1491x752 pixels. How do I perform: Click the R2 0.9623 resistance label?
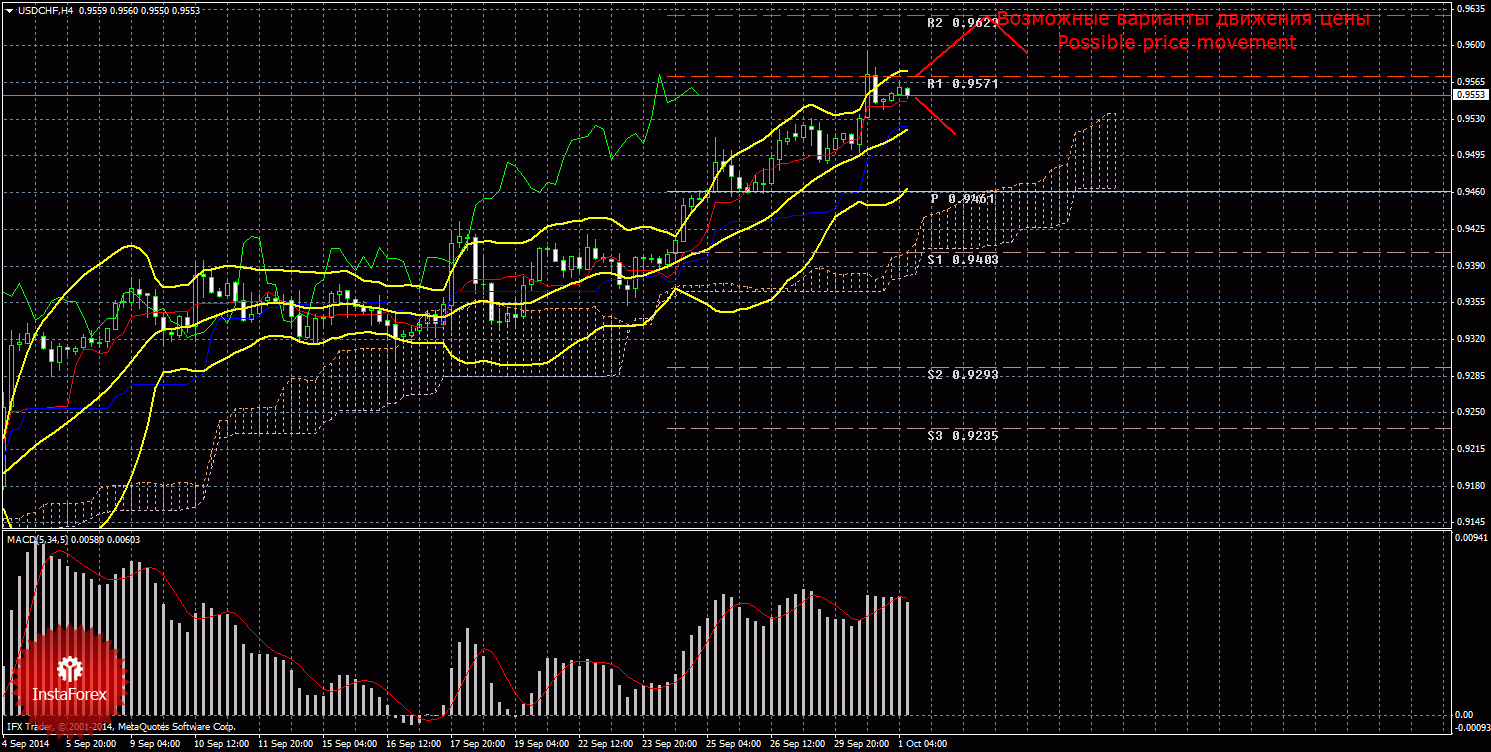[x=962, y=22]
